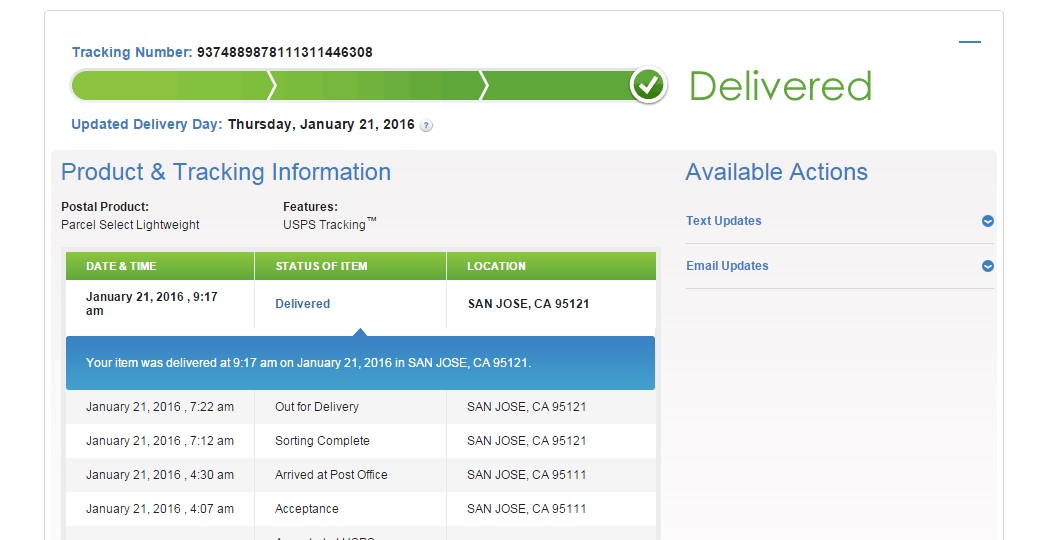1043x540 pixels.
Task: Click the Out for Delivery row
Action: click(x=317, y=407)
